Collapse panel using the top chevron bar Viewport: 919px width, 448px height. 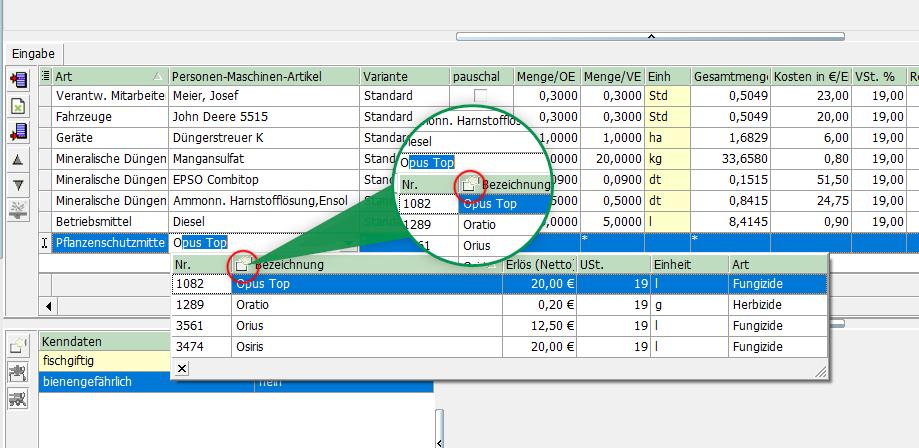point(651,36)
